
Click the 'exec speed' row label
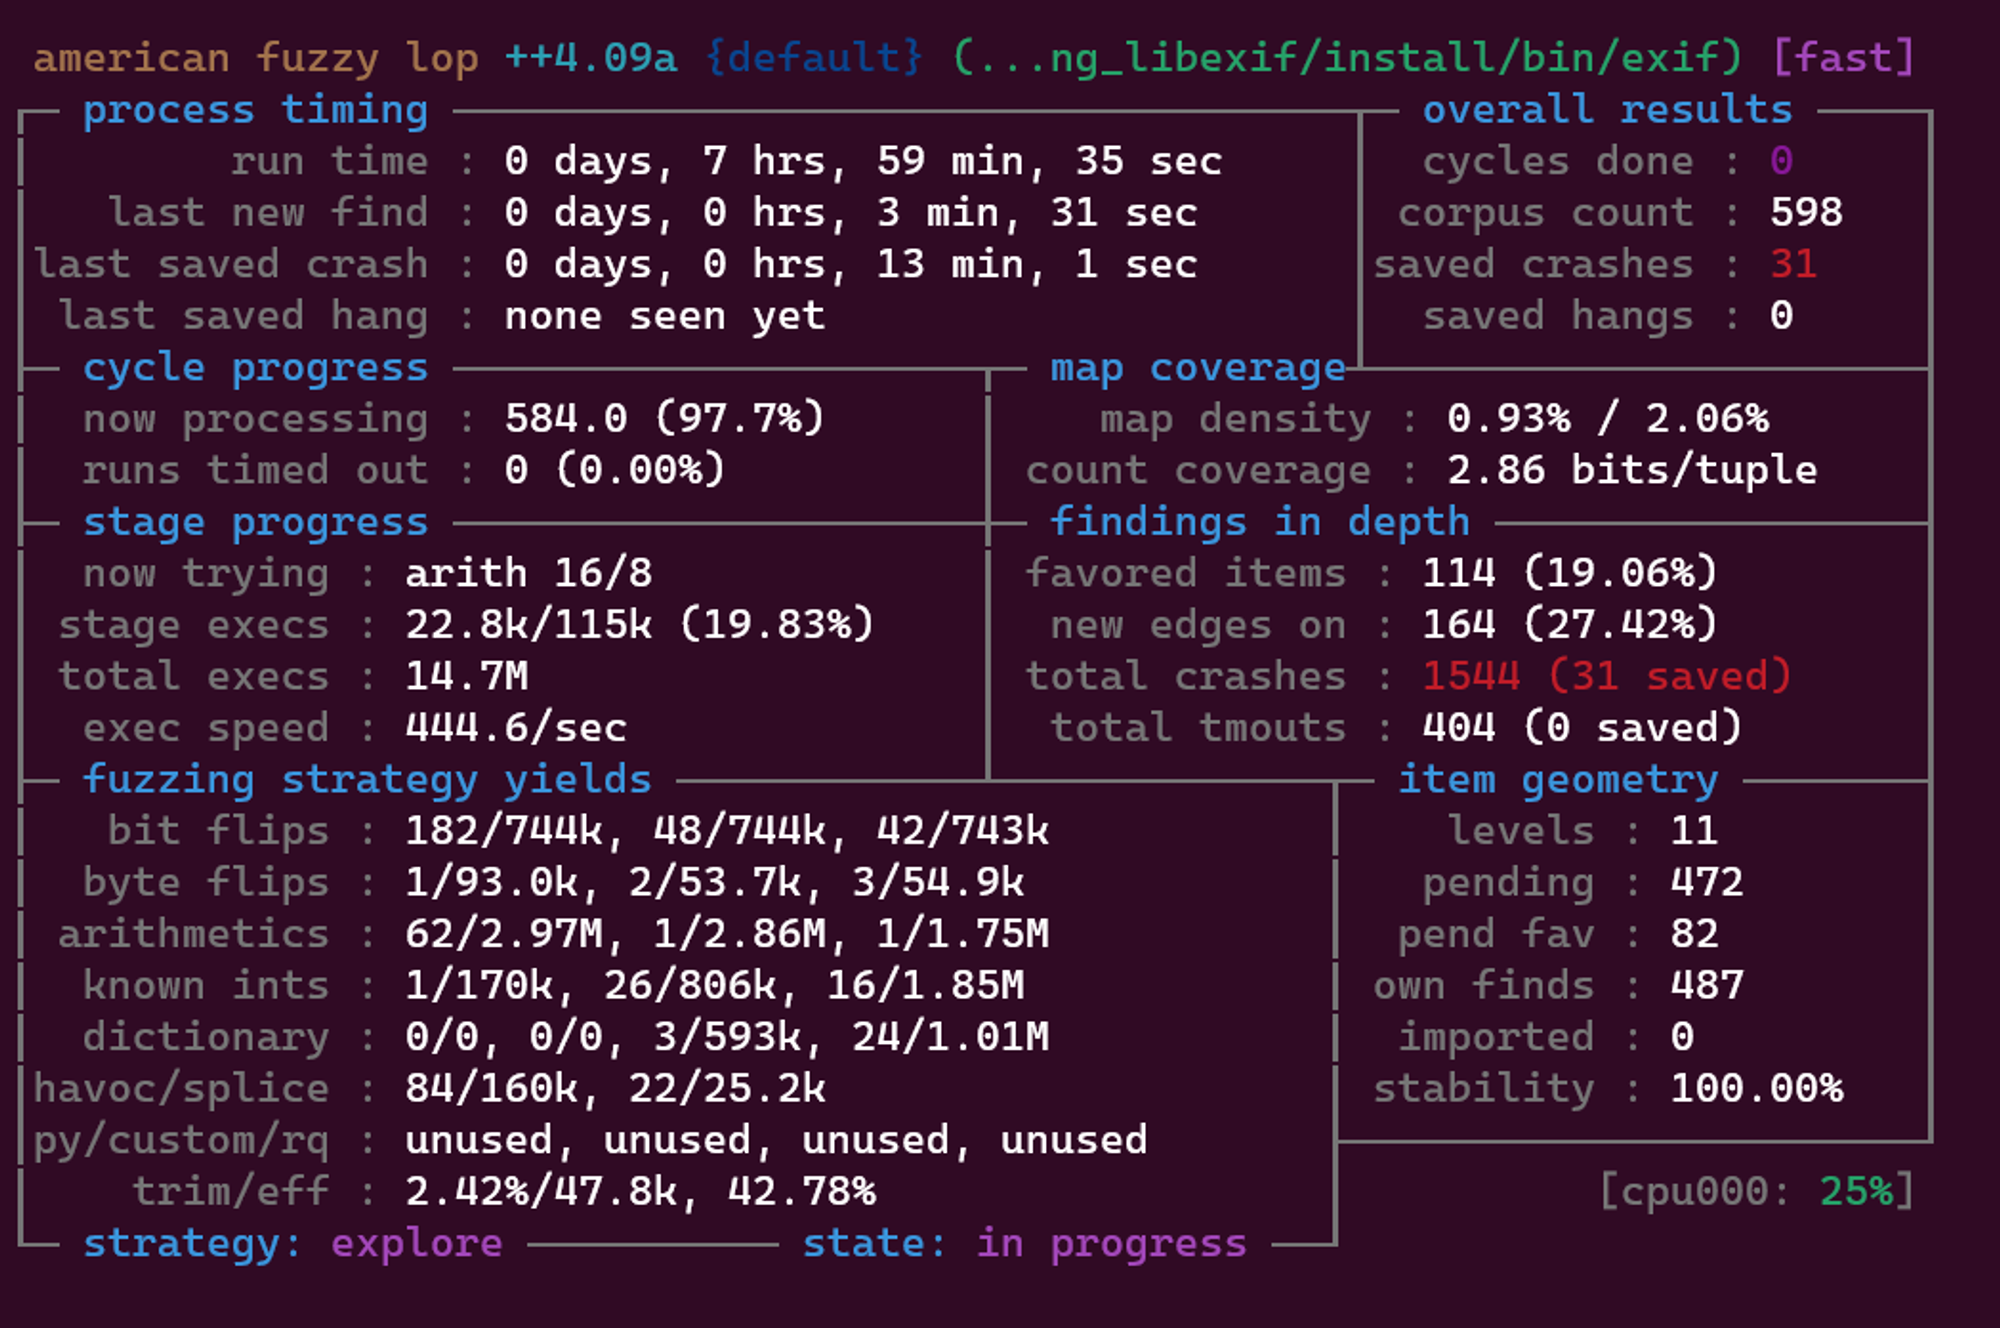206,728
